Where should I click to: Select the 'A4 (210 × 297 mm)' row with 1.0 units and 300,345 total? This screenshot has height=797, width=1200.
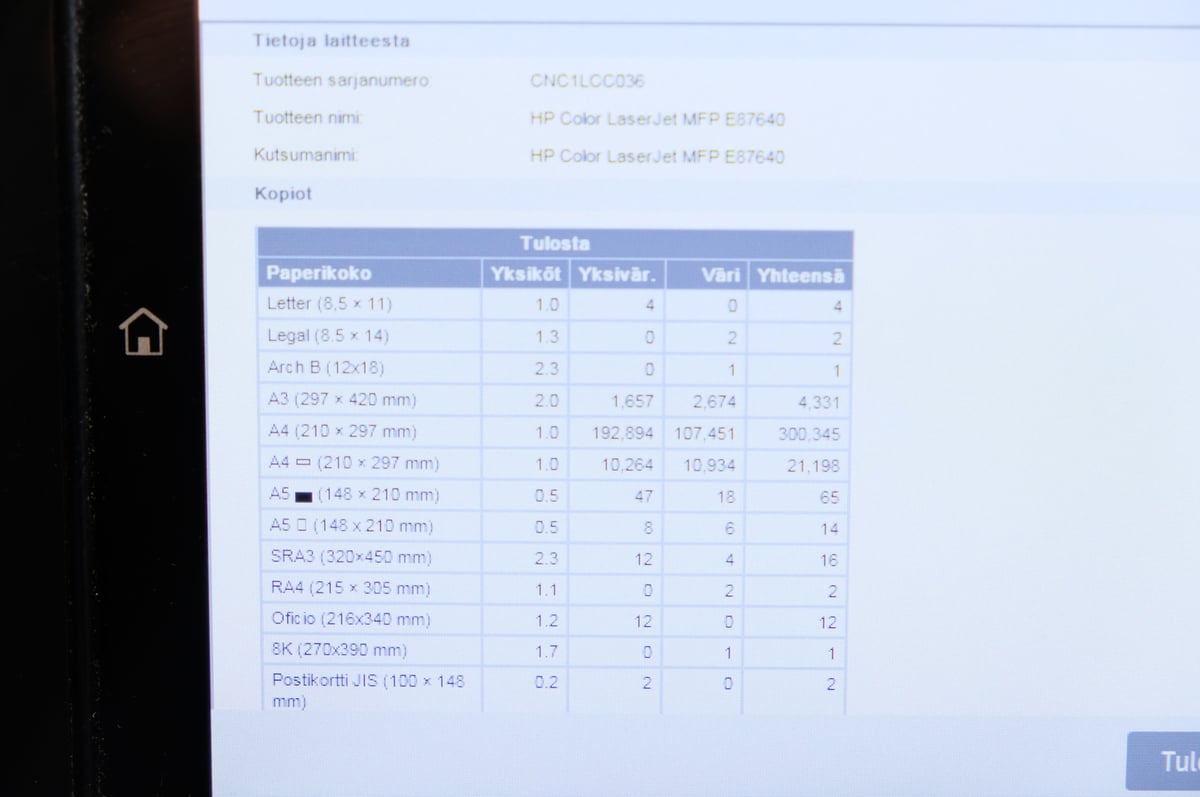pos(555,432)
